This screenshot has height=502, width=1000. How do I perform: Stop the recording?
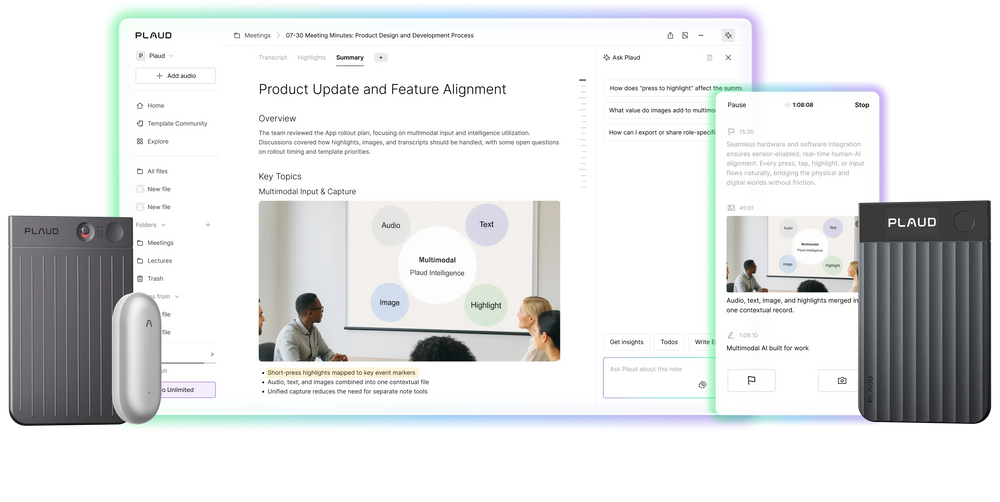[x=861, y=105]
